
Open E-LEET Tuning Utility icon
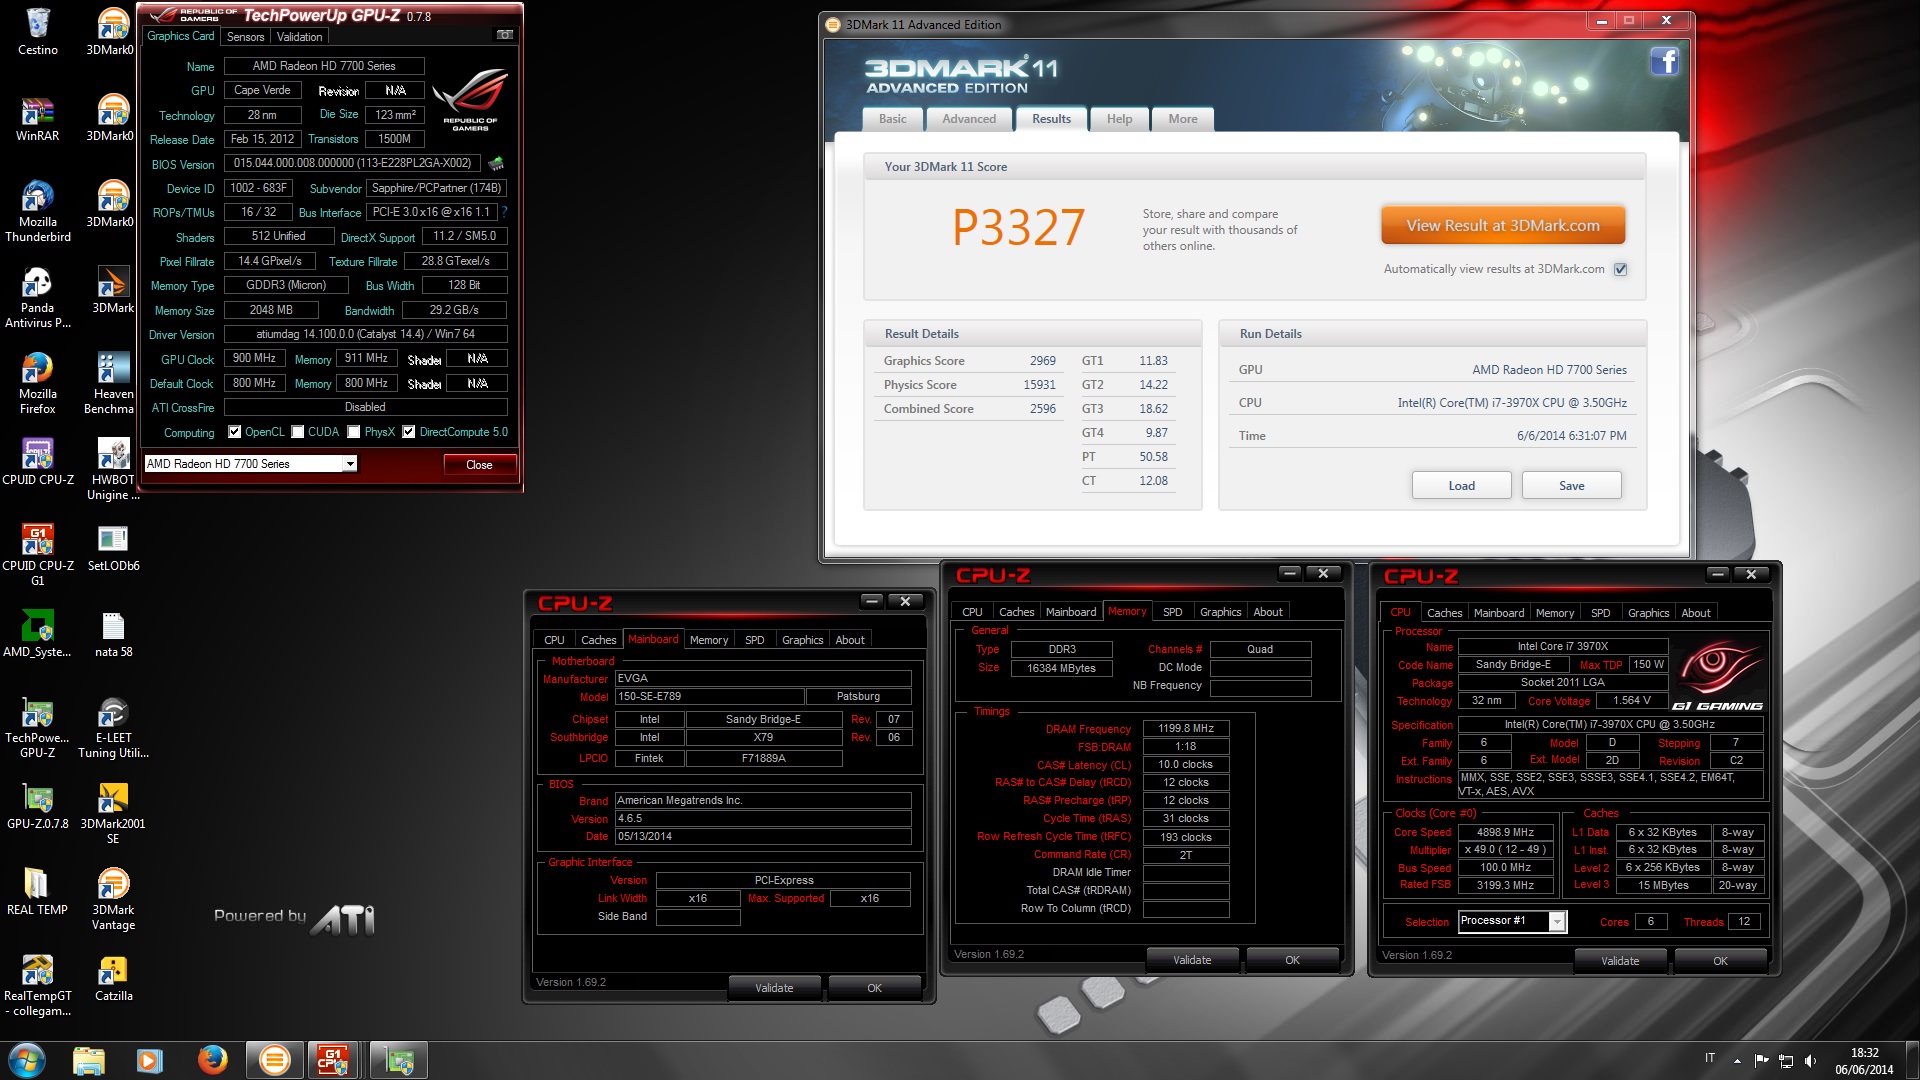pos(113,728)
